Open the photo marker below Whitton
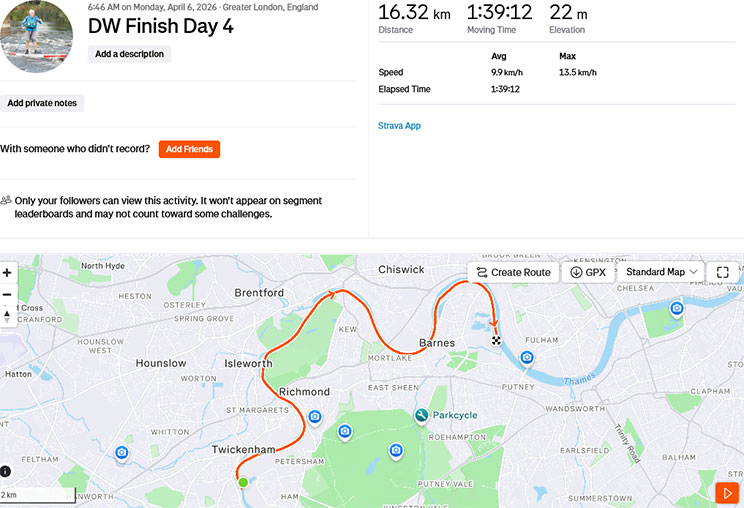Screen dimensions: 744x508 click(122, 453)
